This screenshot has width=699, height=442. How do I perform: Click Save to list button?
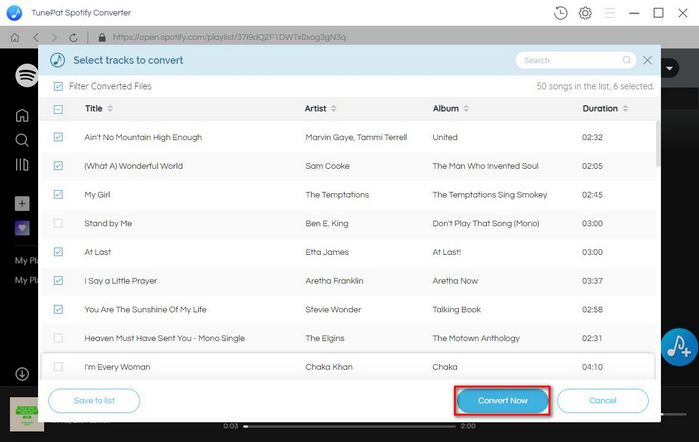(94, 401)
